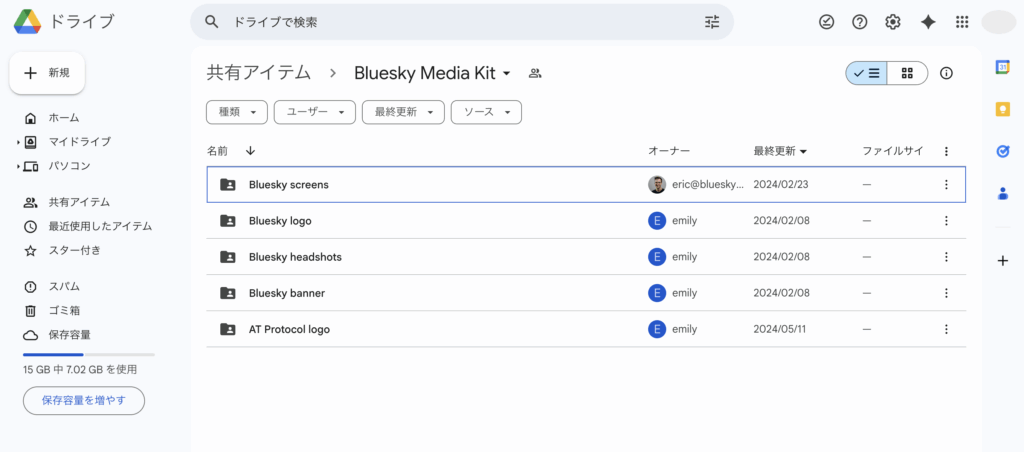Viewport: 1024px width, 452px height.
Task: Click the AT Protocol logo folder icon
Action: tap(228, 329)
